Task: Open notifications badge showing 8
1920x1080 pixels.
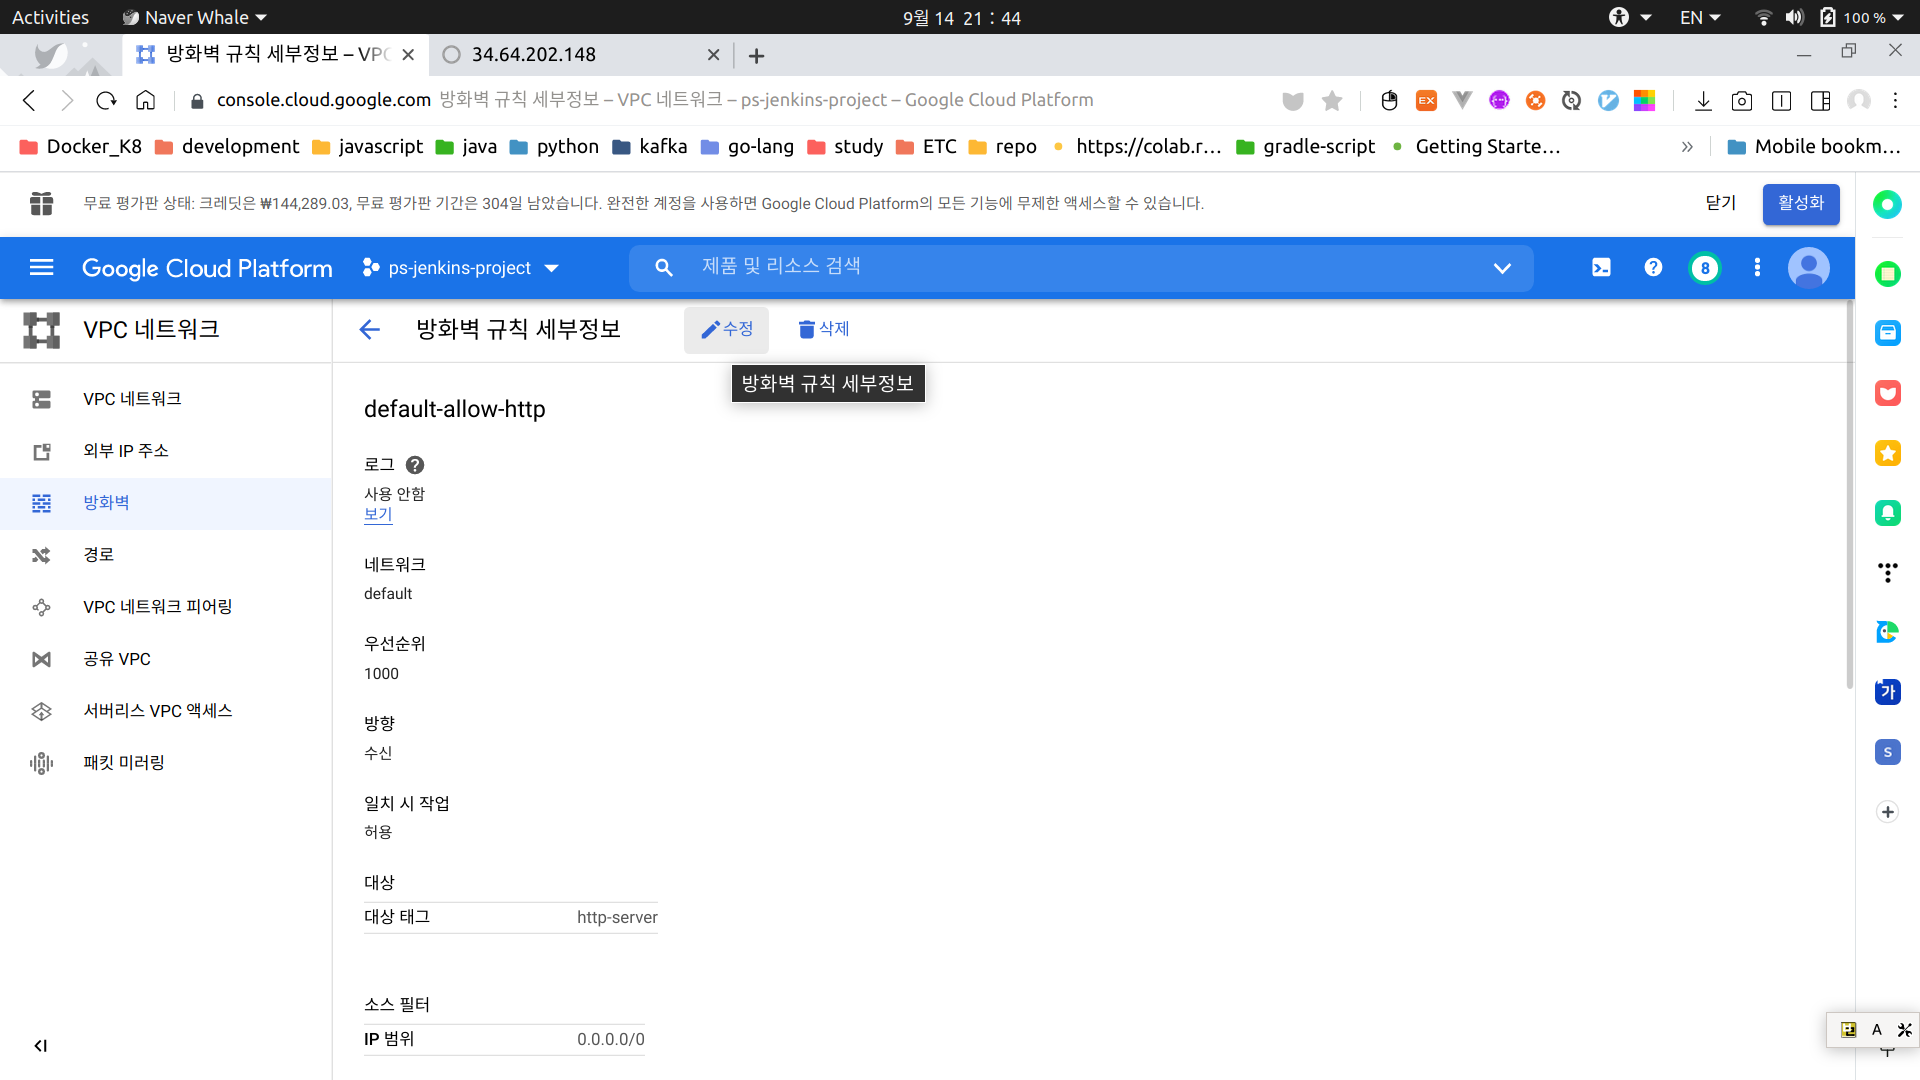Action: click(1705, 268)
